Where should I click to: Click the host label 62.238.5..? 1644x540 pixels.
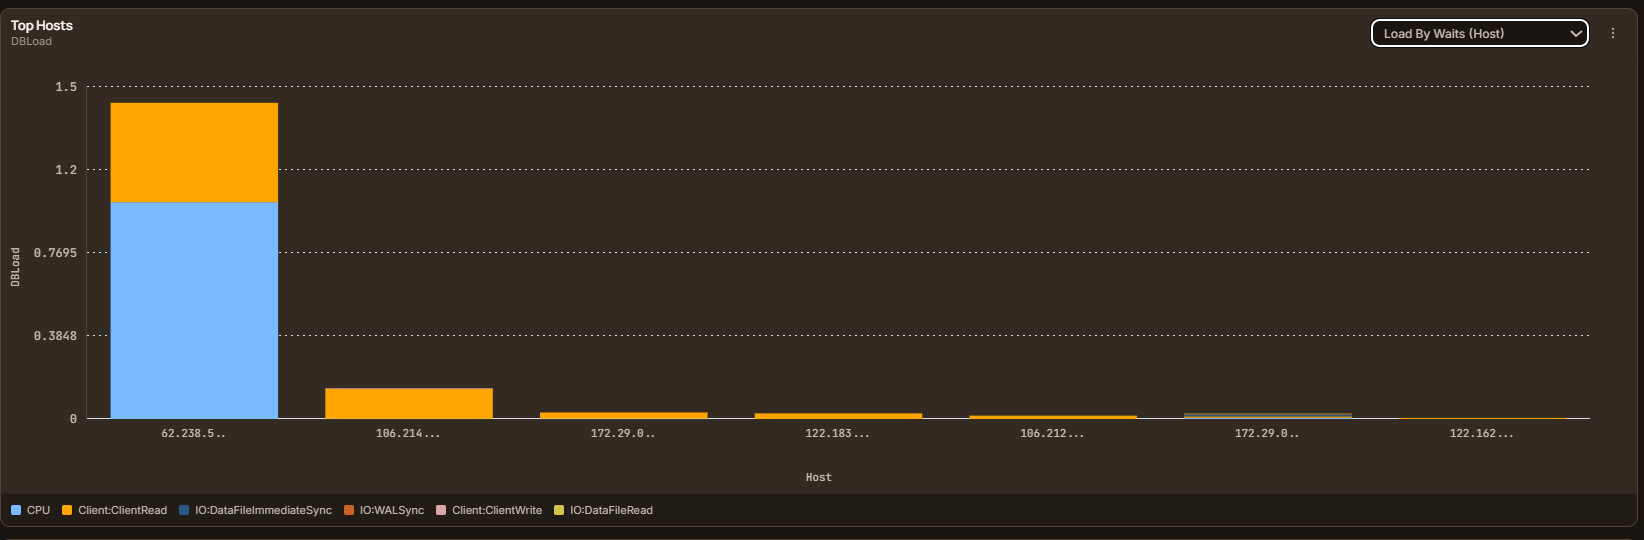click(x=193, y=433)
